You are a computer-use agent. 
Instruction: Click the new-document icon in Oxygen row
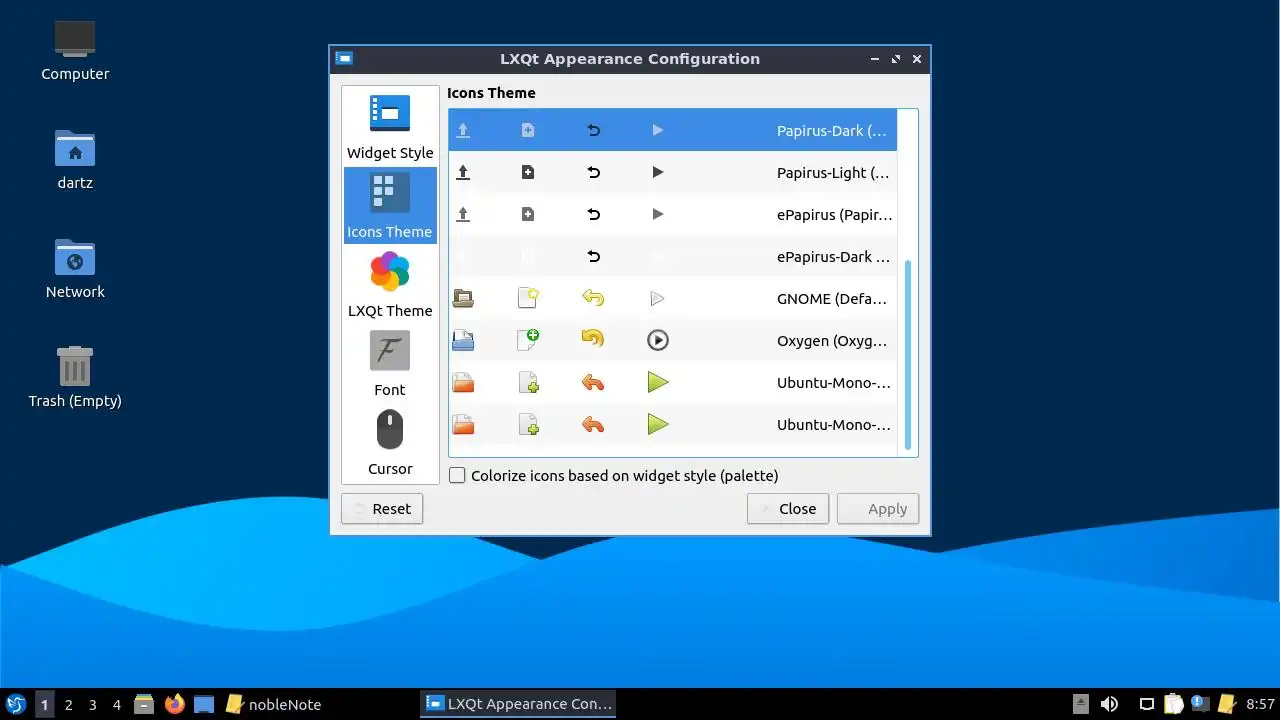(528, 340)
